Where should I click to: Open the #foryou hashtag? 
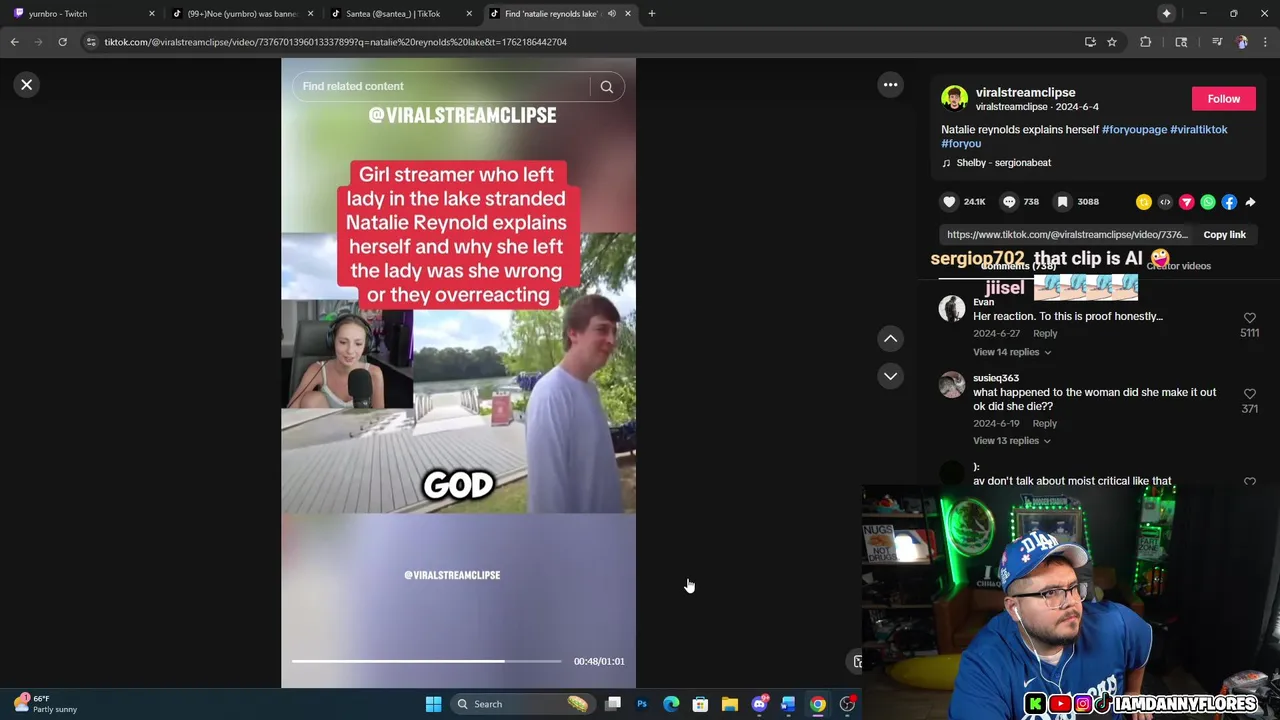pos(961,144)
